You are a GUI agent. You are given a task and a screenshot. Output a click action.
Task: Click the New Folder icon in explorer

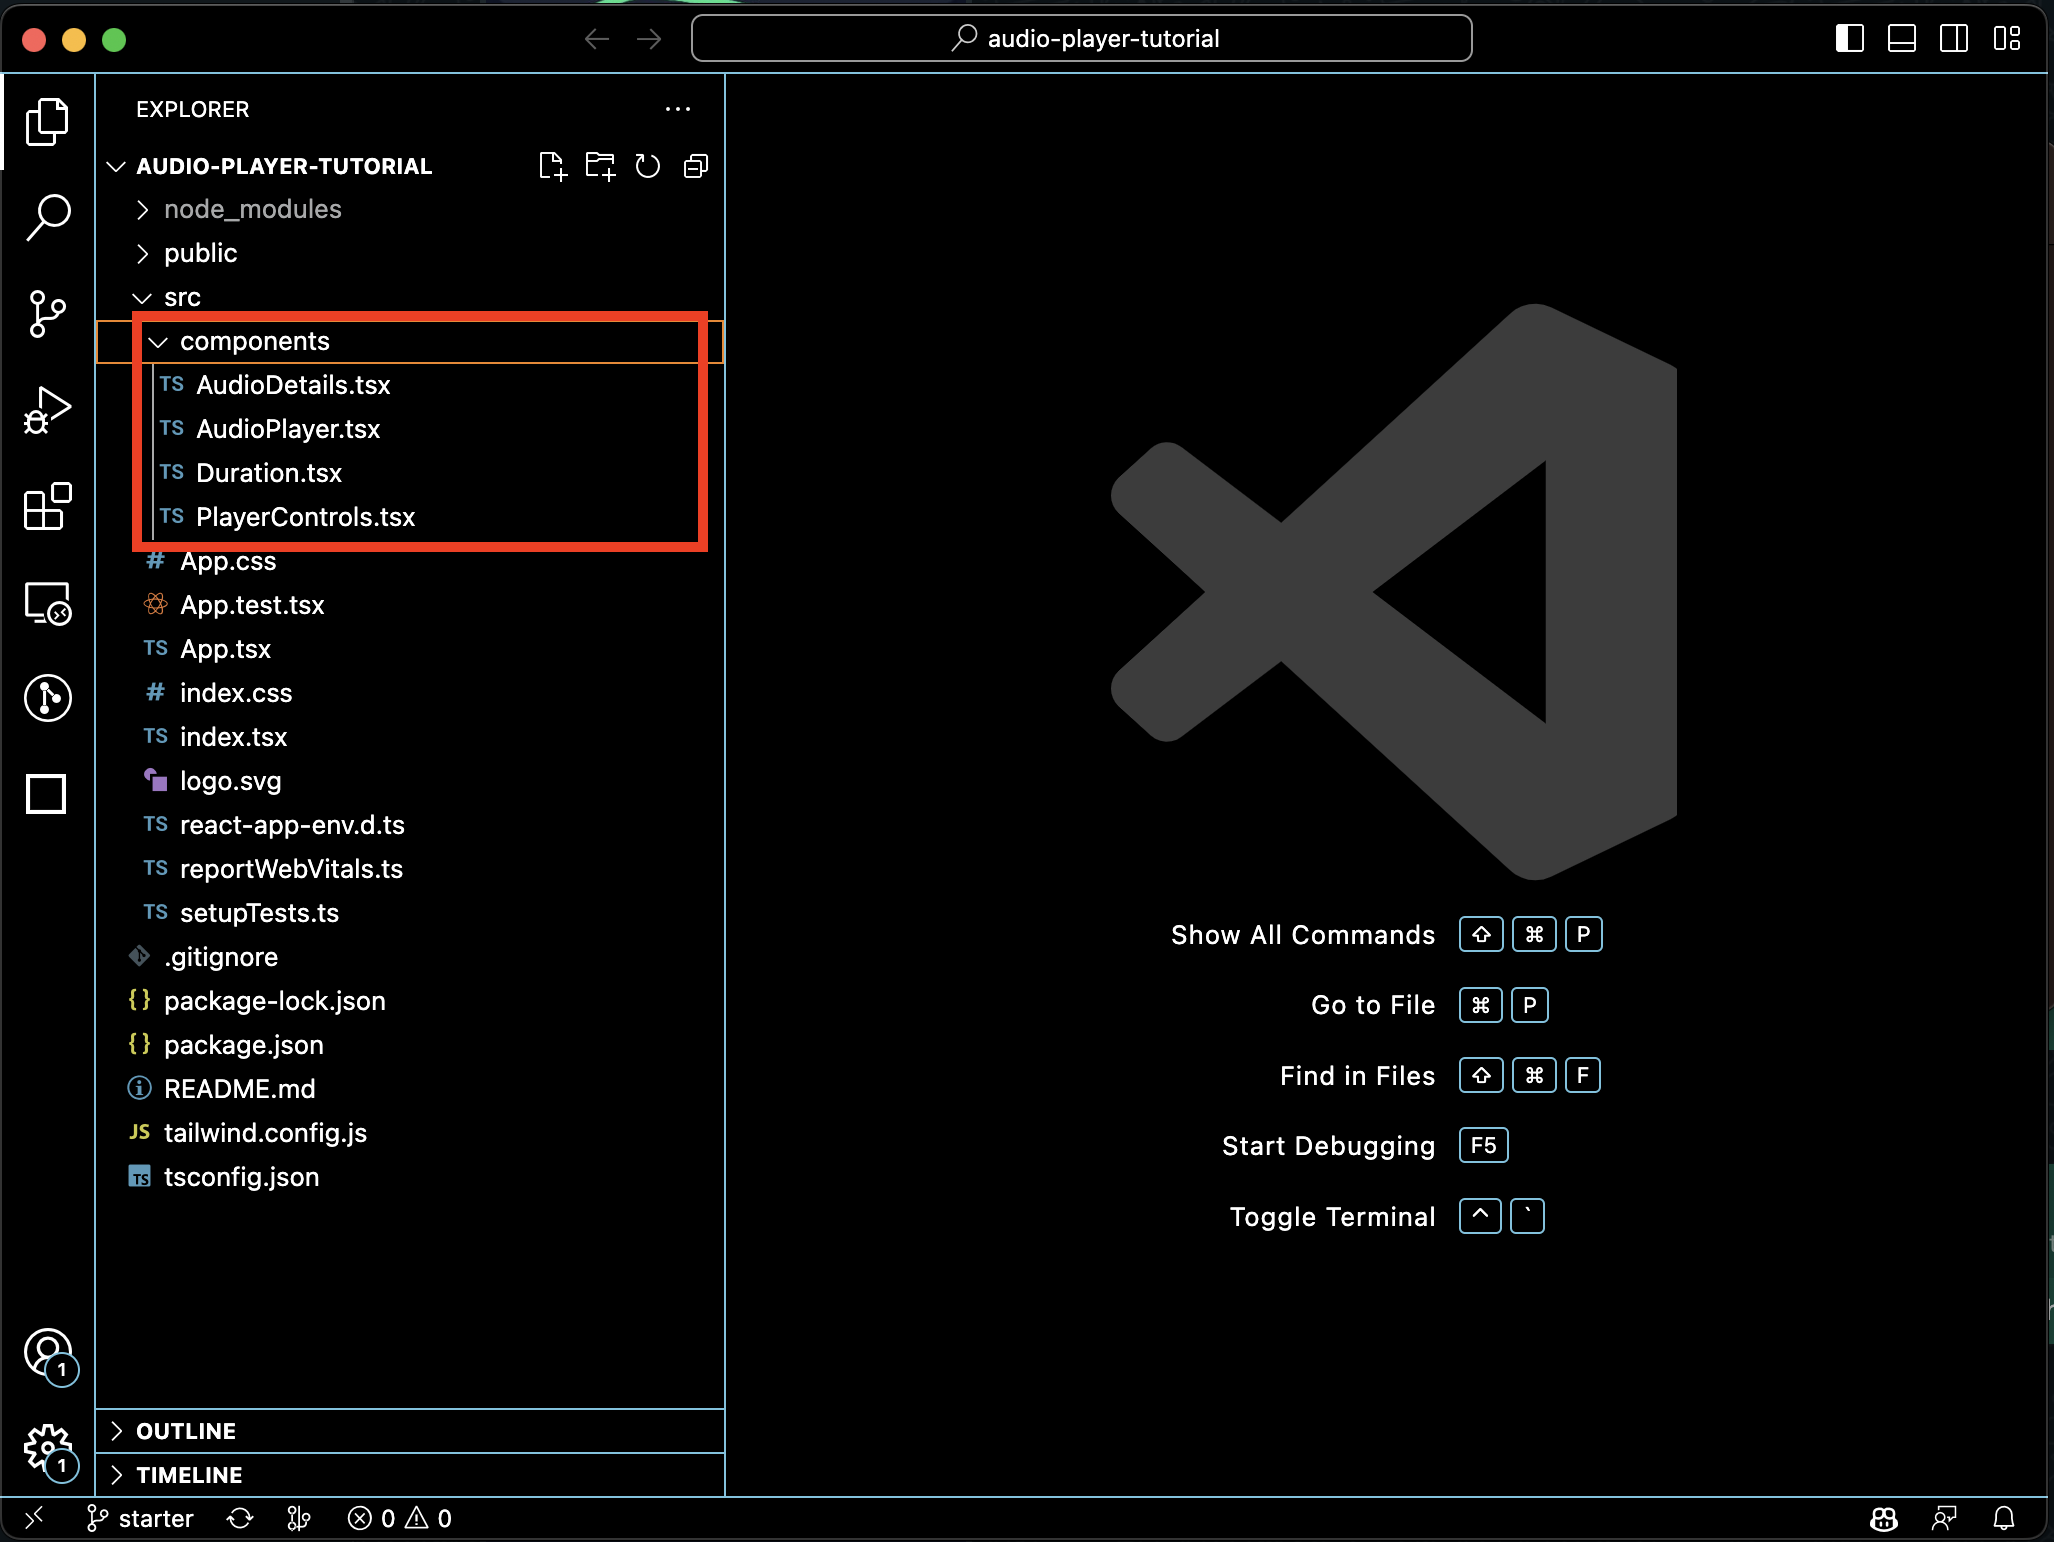pyautogui.click(x=600, y=166)
